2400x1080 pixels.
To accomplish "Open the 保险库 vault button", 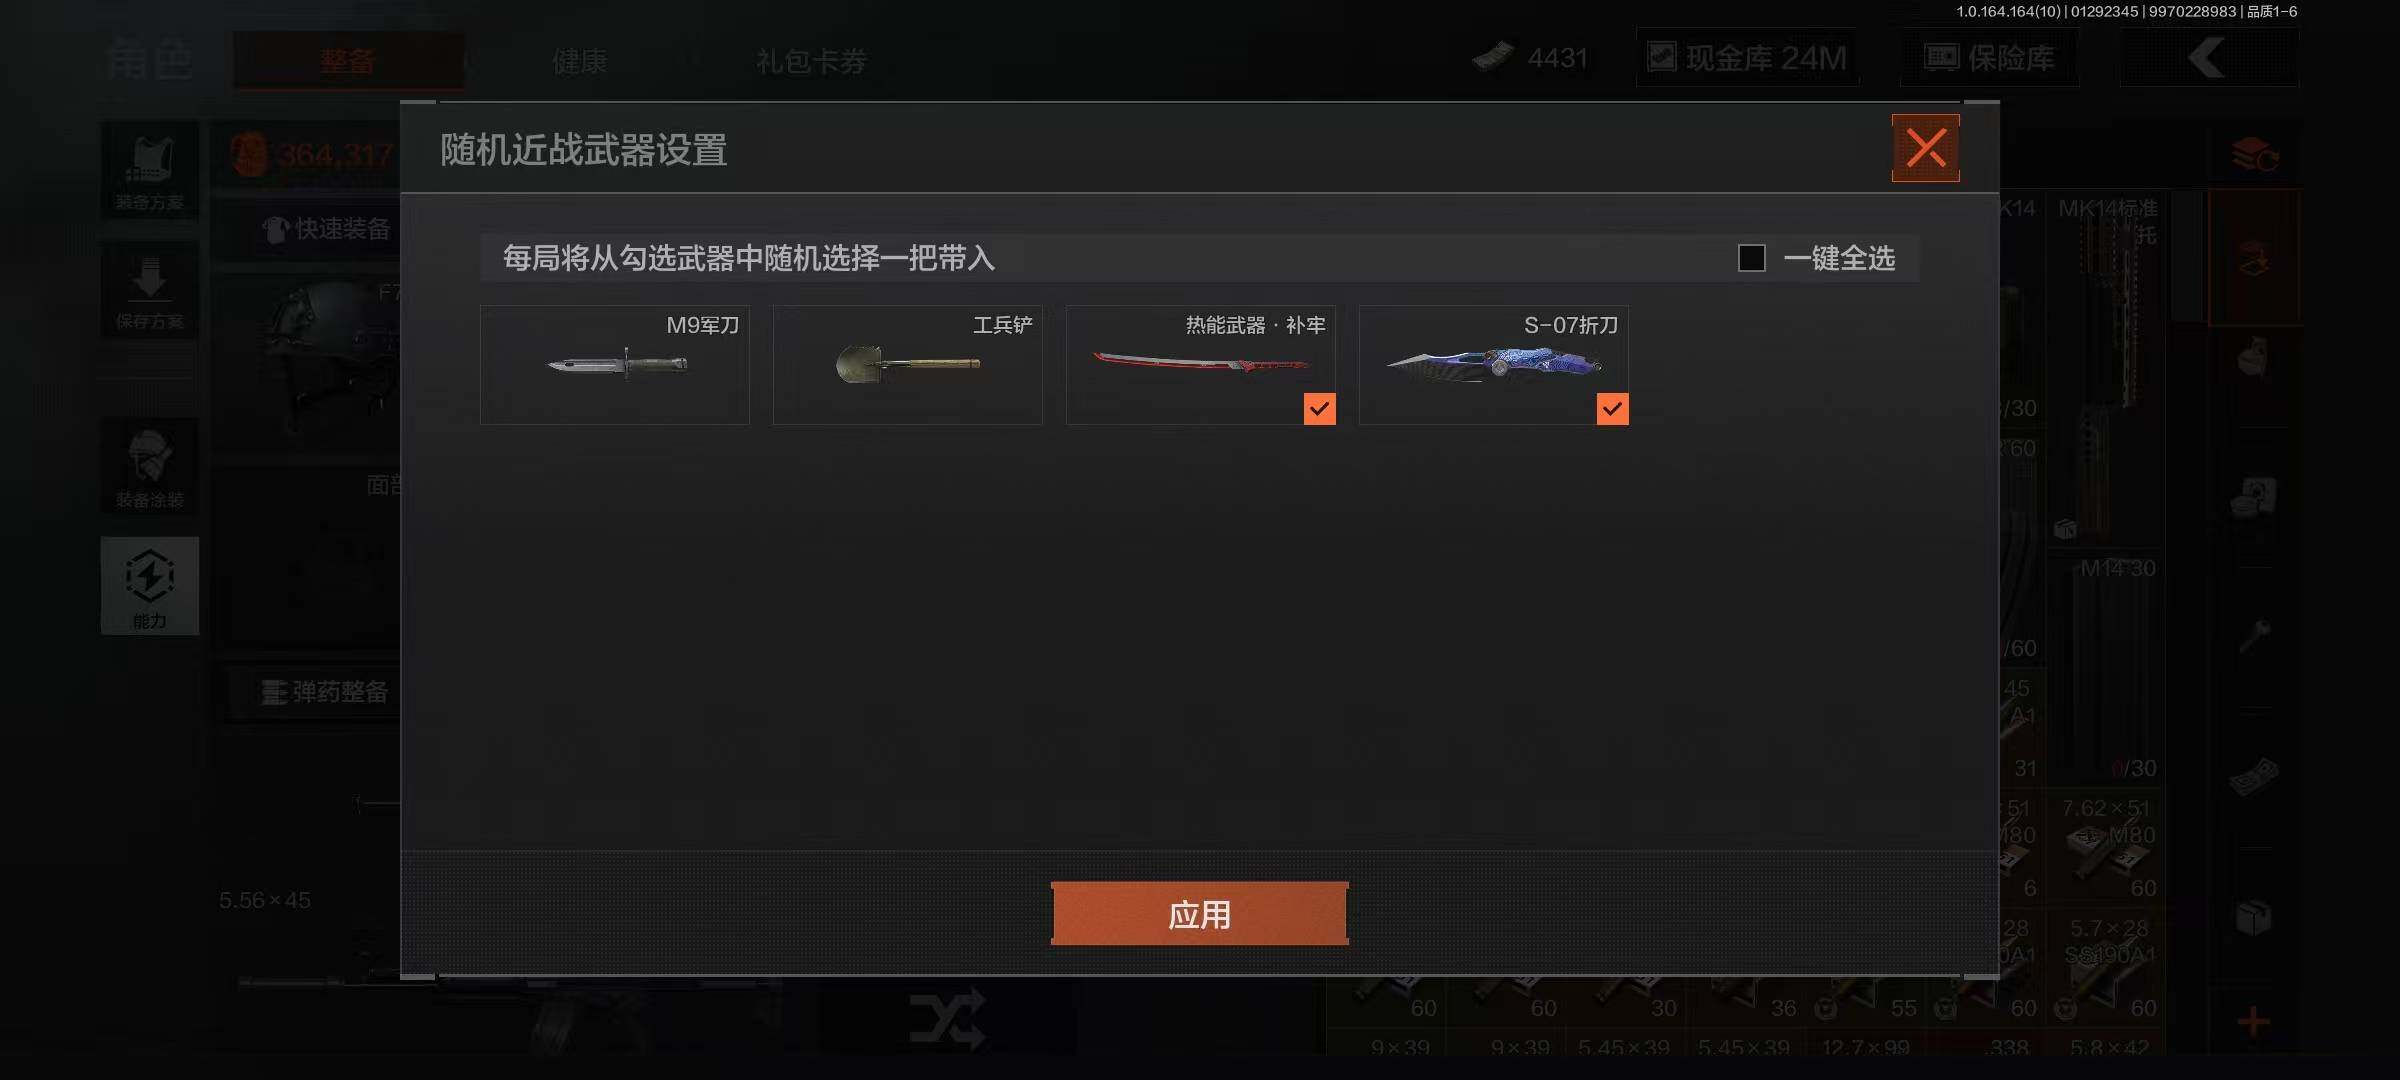I will click(x=1989, y=58).
